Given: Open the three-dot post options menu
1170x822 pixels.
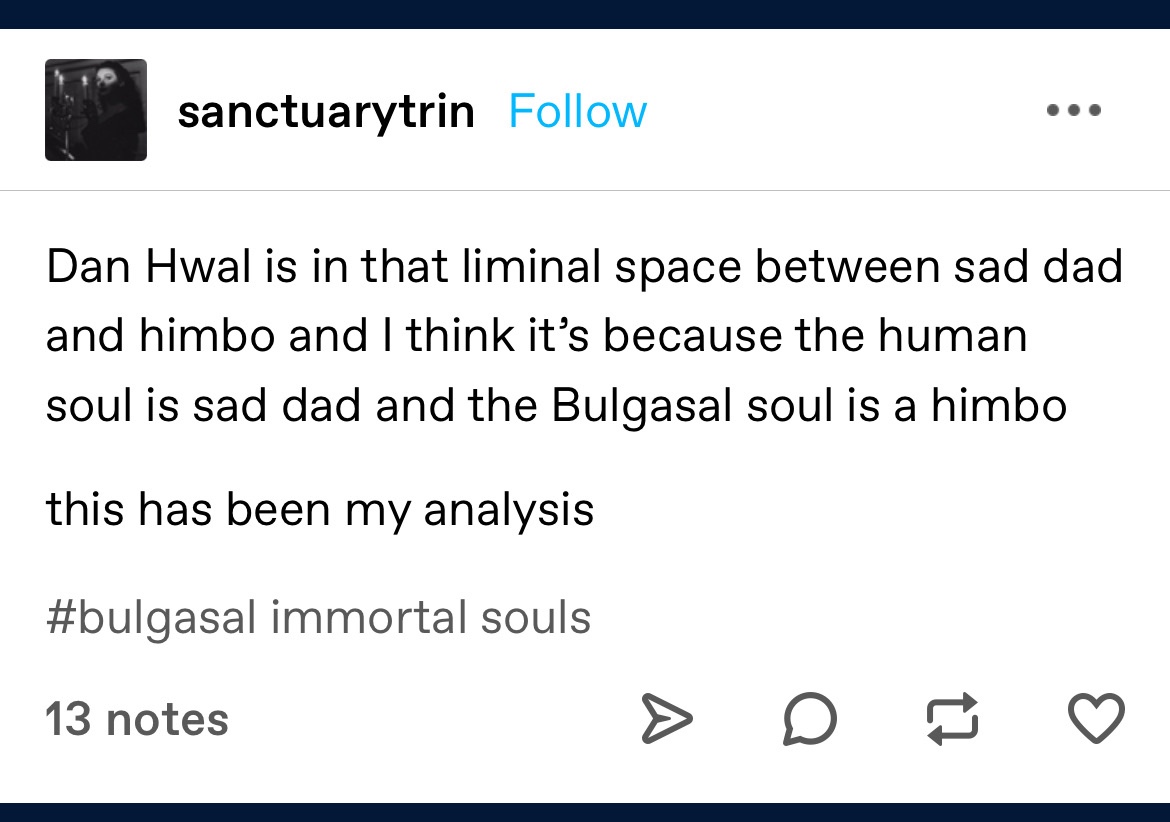Looking at the screenshot, I should [x=1074, y=111].
